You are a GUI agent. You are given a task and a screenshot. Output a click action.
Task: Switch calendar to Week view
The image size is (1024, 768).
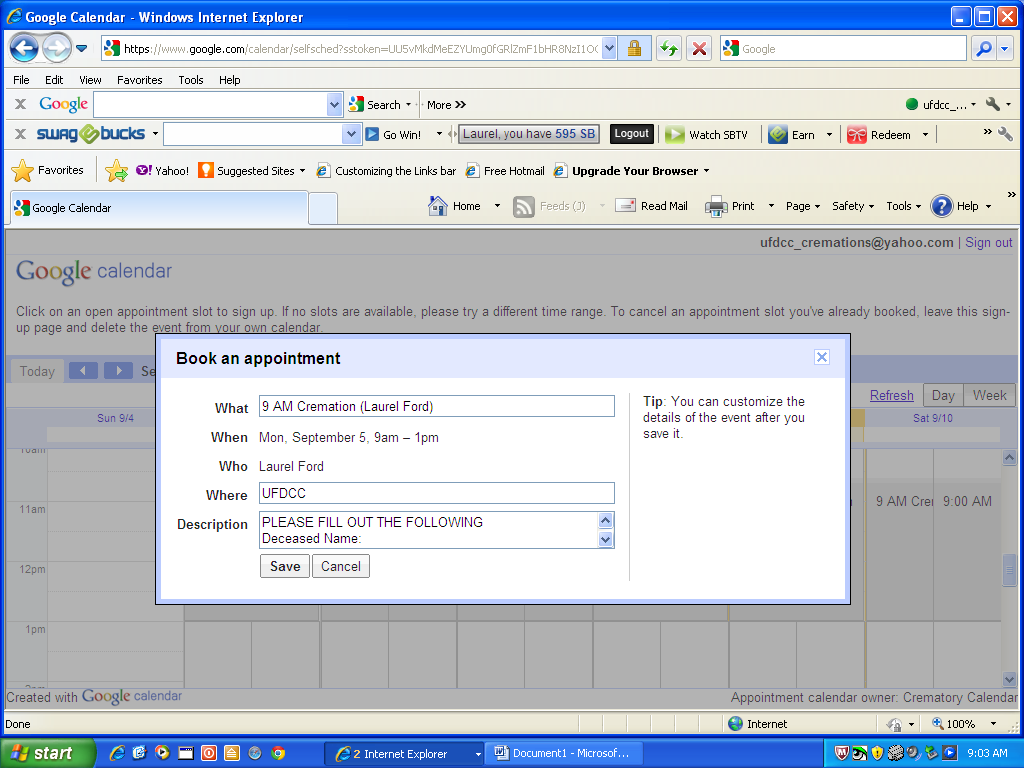989,395
